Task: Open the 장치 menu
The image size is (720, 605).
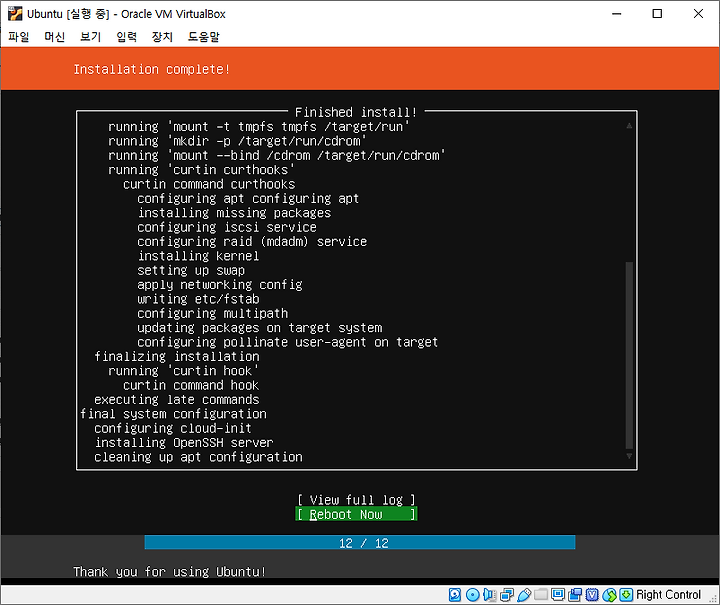Action: click(162, 37)
